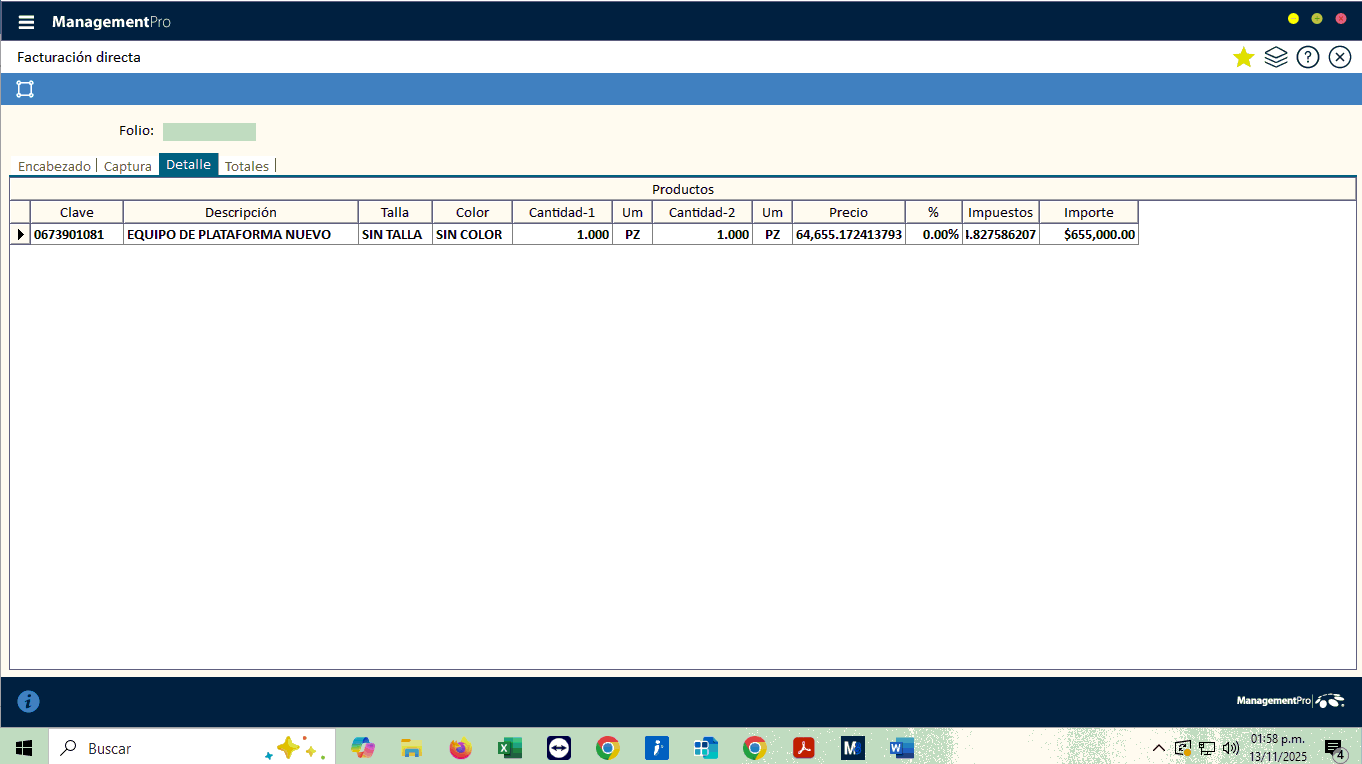The image size is (1362, 764).
Task: Select row arrow indicator for product 0673901081
Action: [20, 235]
